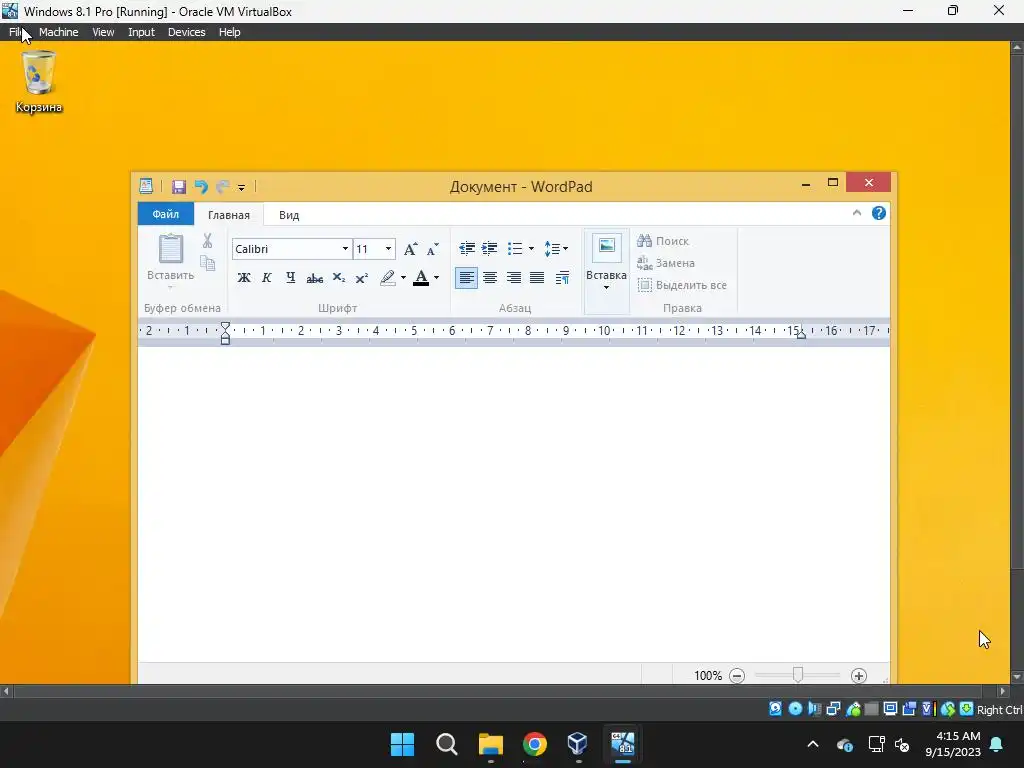Screen dimensions: 1024x768
Task: Click the scissors Cut icon
Action: pos(207,241)
